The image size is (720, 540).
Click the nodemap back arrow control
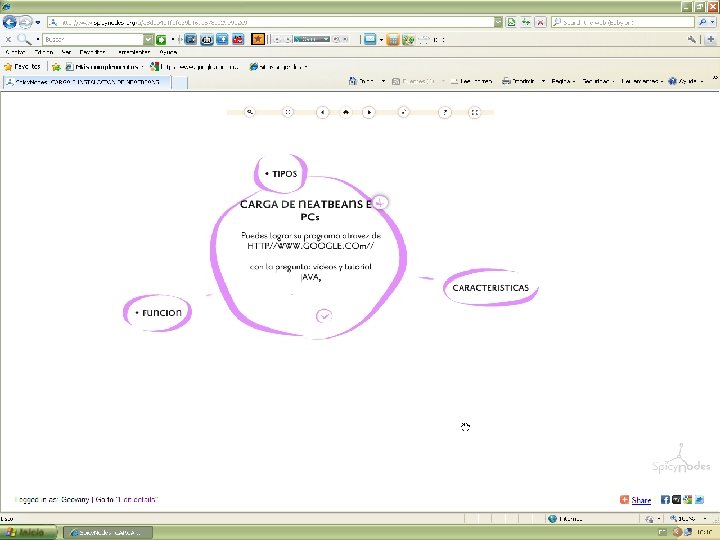coord(322,112)
